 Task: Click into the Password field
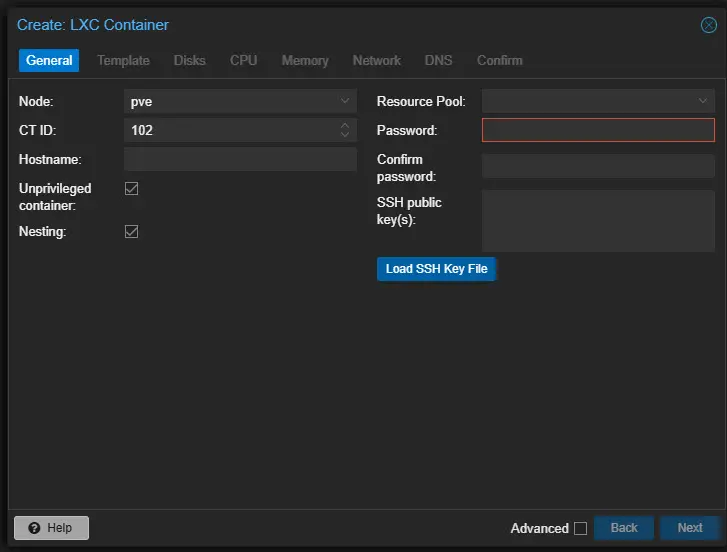tap(598, 130)
